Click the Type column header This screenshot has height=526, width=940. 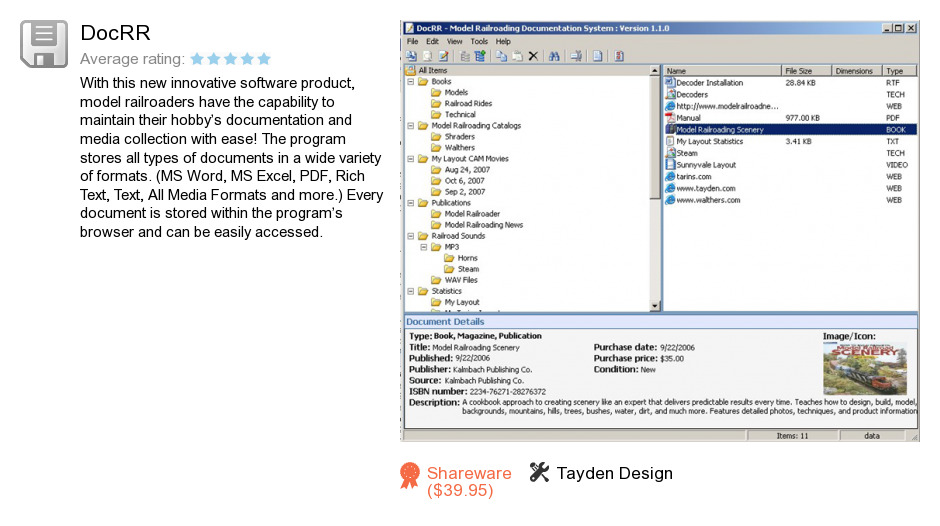(899, 71)
